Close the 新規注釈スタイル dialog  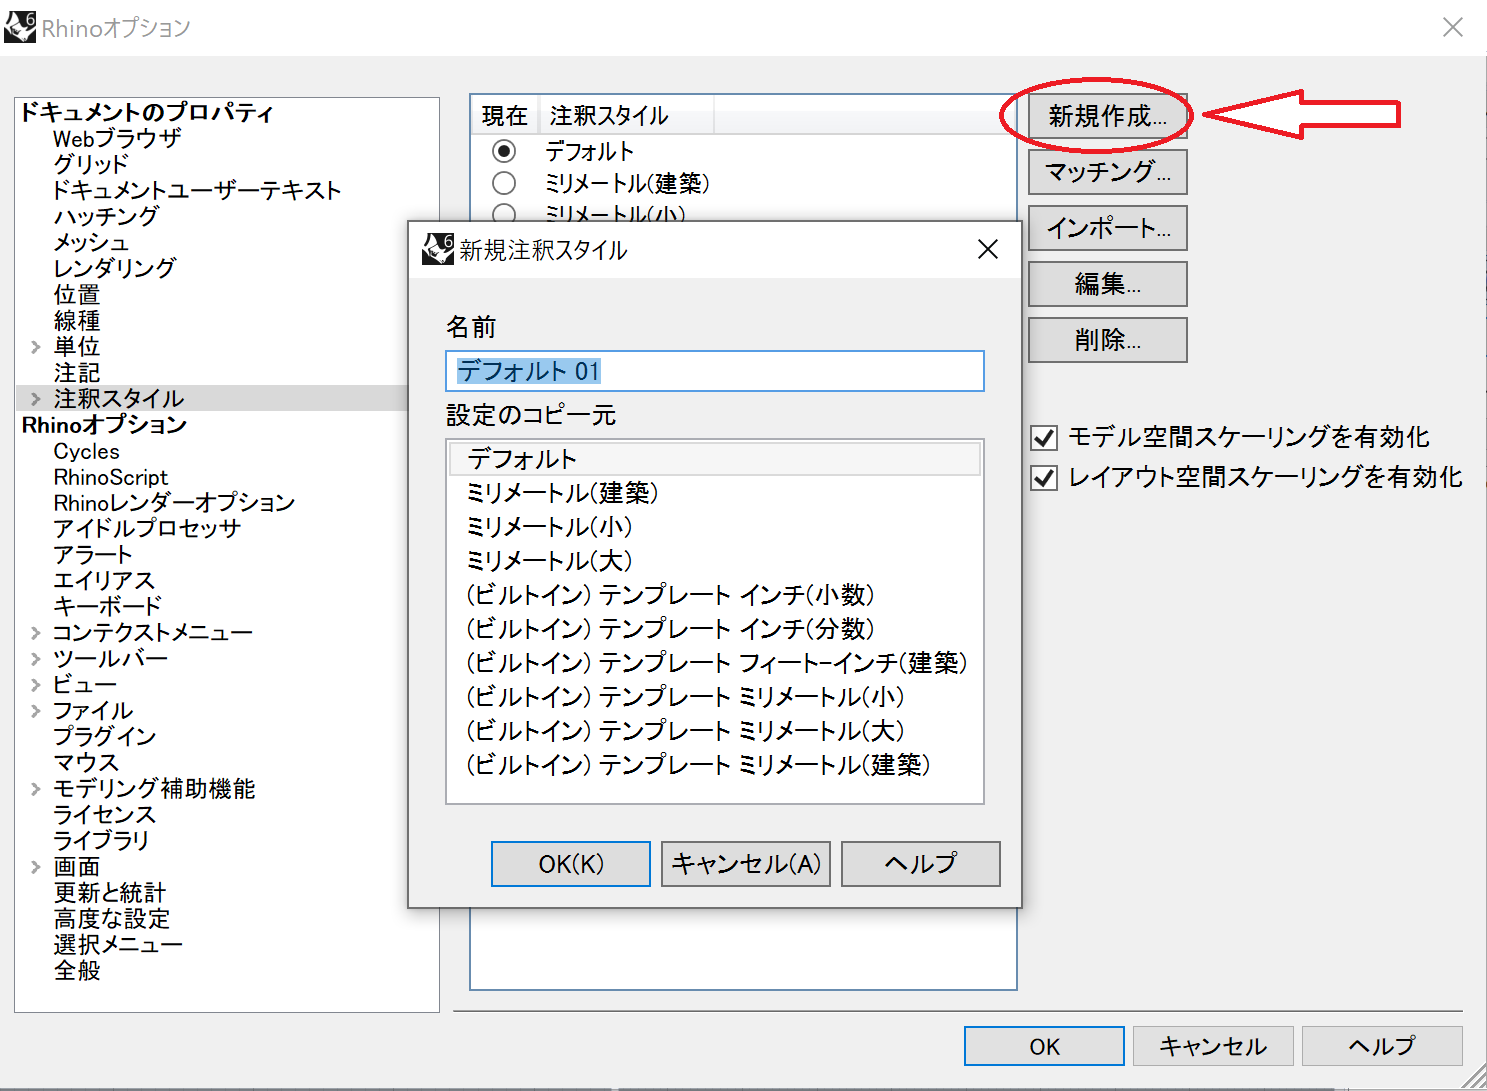click(x=988, y=249)
